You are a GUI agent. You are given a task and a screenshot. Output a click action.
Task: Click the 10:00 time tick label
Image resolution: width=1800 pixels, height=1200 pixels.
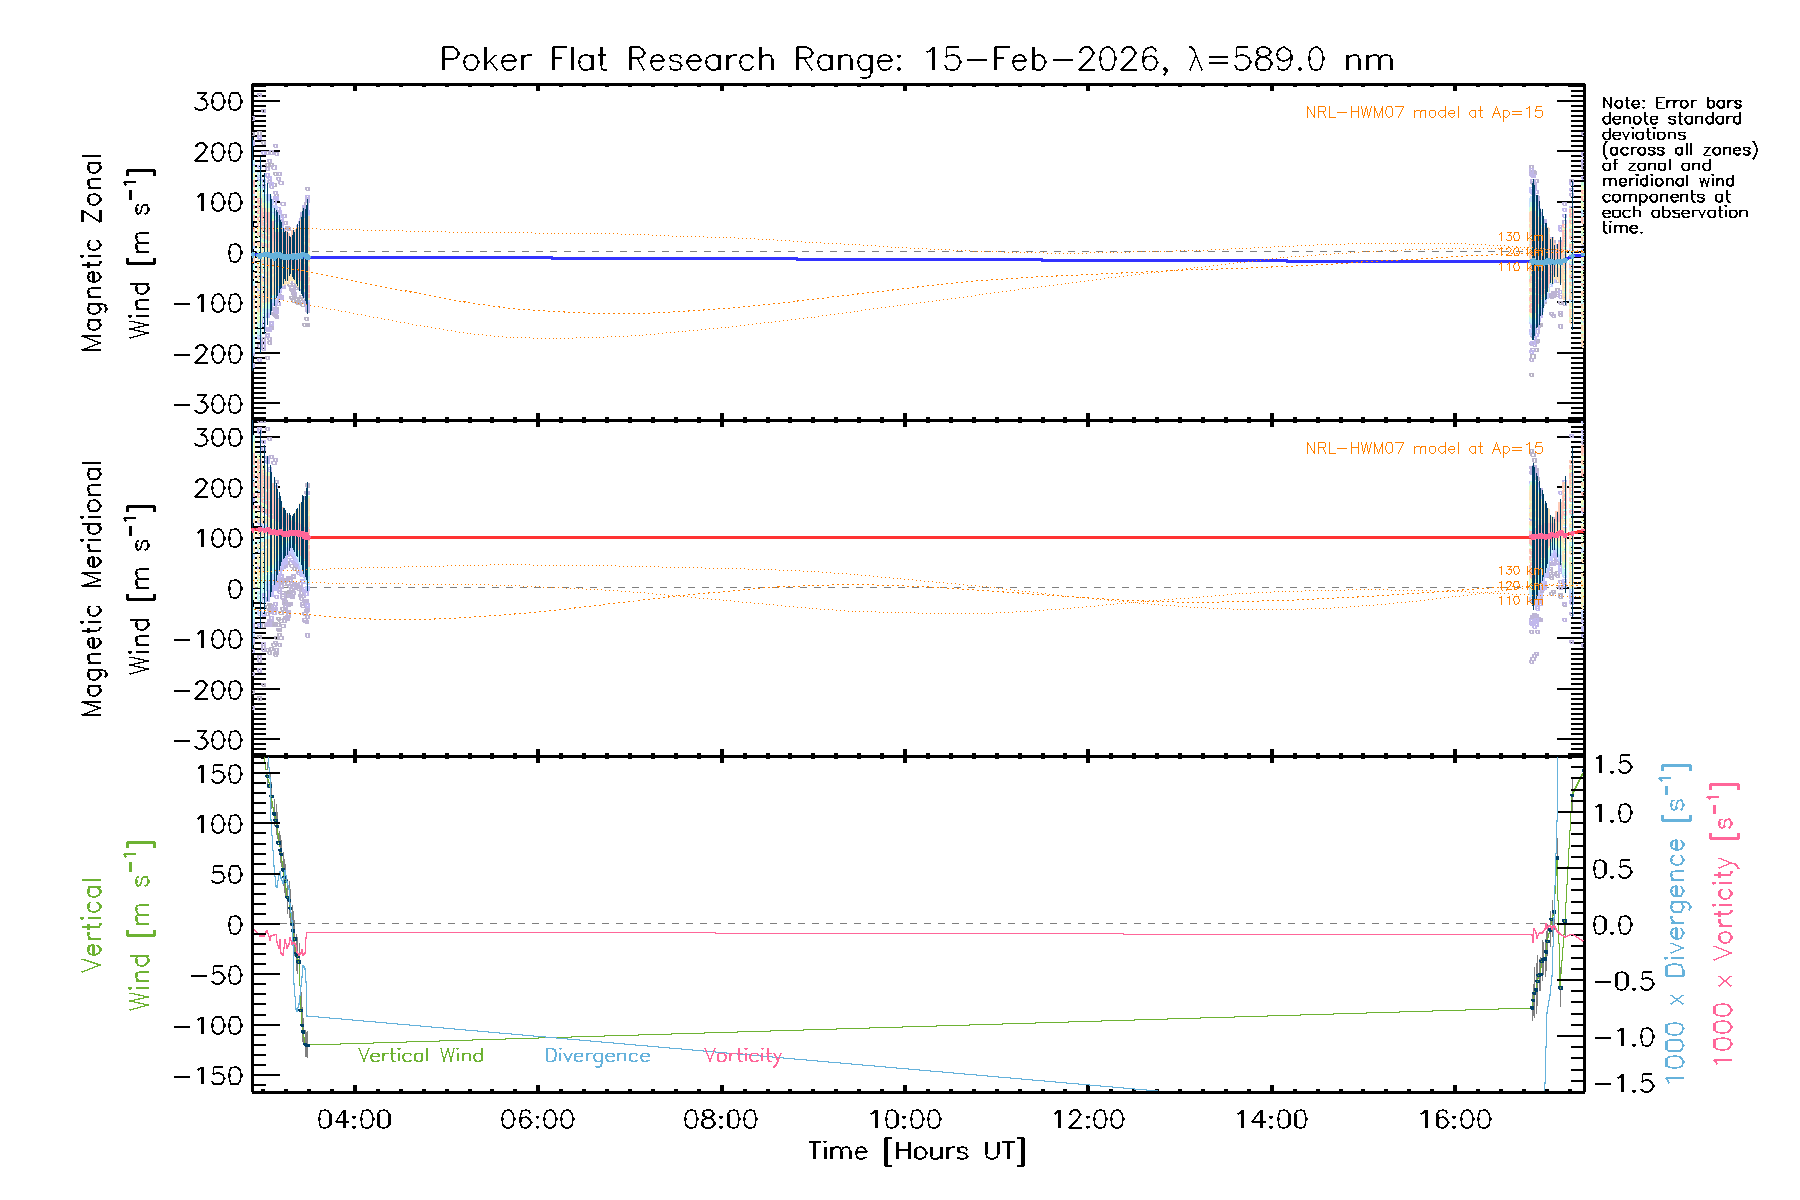click(x=904, y=1120)
